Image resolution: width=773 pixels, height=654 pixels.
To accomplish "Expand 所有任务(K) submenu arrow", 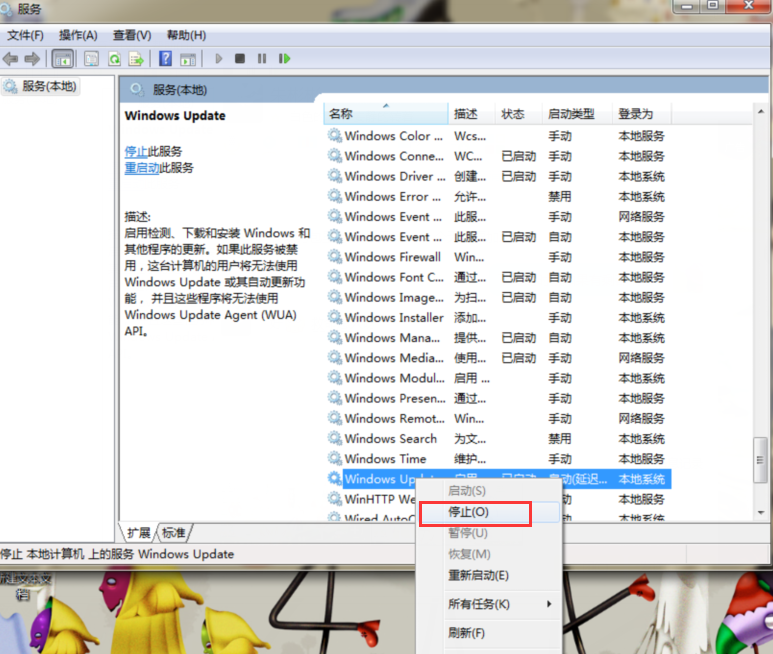I will click(549, 604).
